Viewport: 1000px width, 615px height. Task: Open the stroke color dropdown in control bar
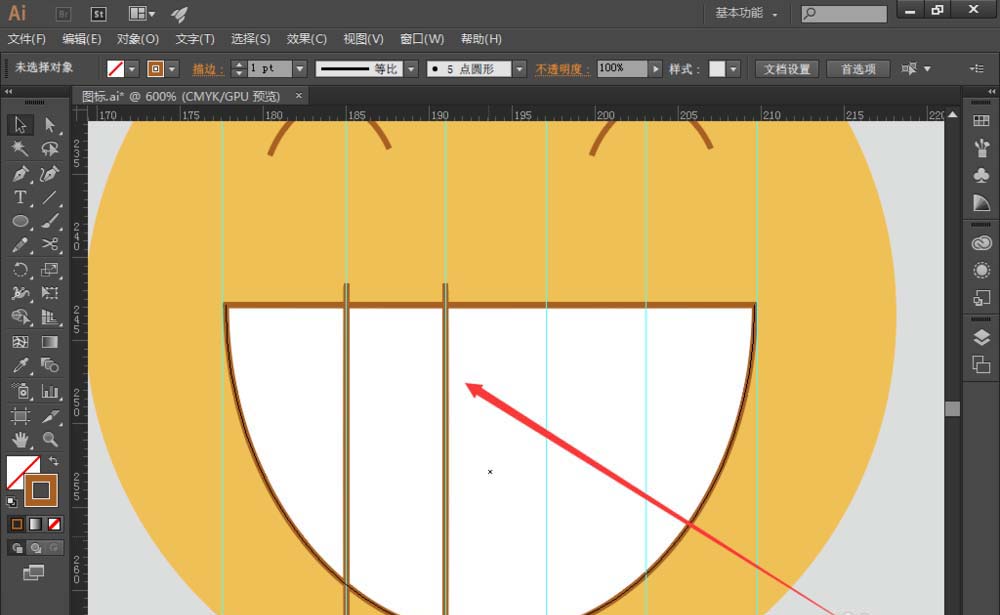coord(172,69)
